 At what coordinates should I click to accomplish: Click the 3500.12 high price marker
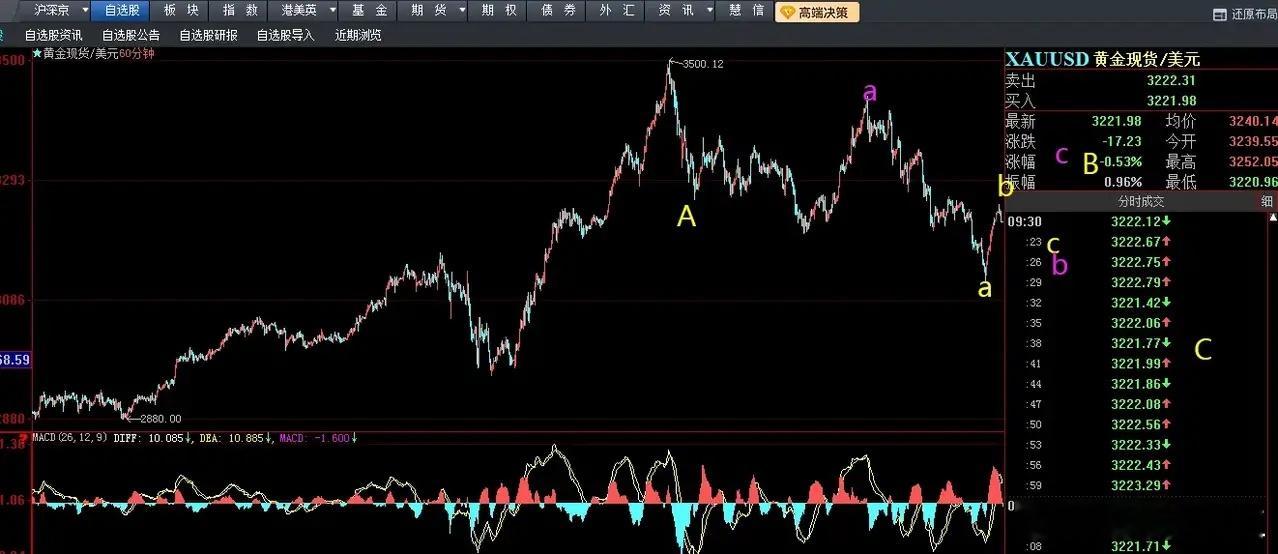point(702,64)
